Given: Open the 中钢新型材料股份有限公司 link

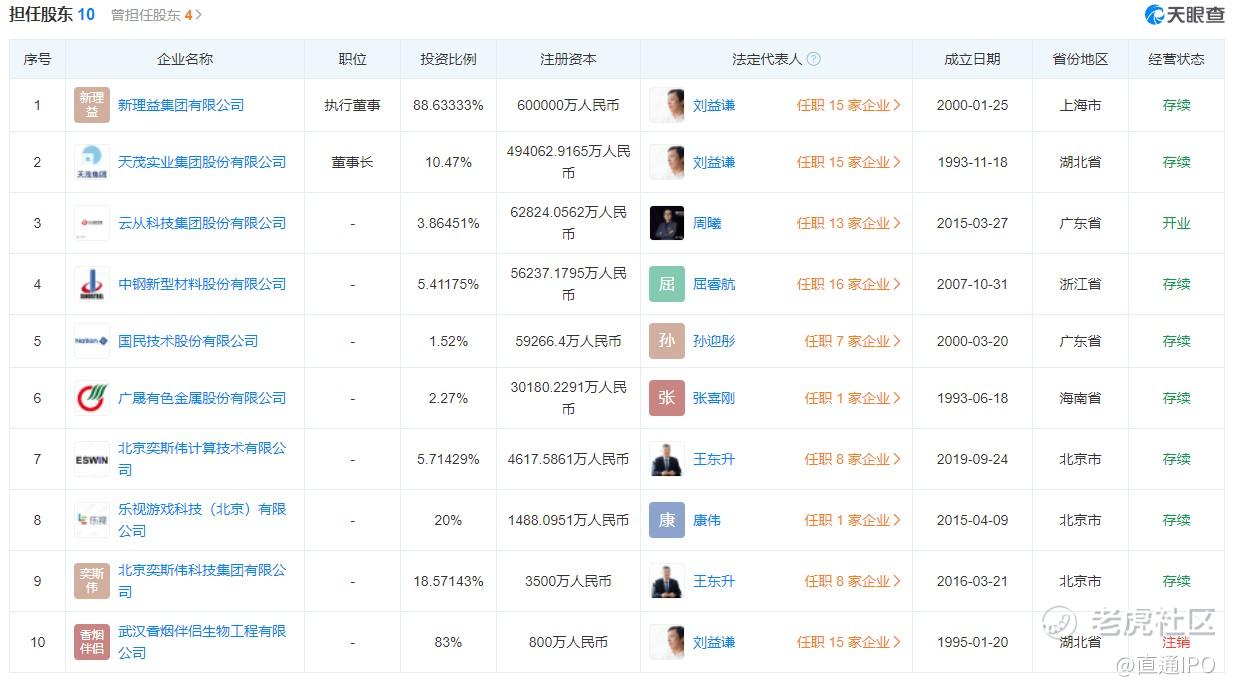Looking at the screenshot, I should pyautogui.click(x=202, y=284).
